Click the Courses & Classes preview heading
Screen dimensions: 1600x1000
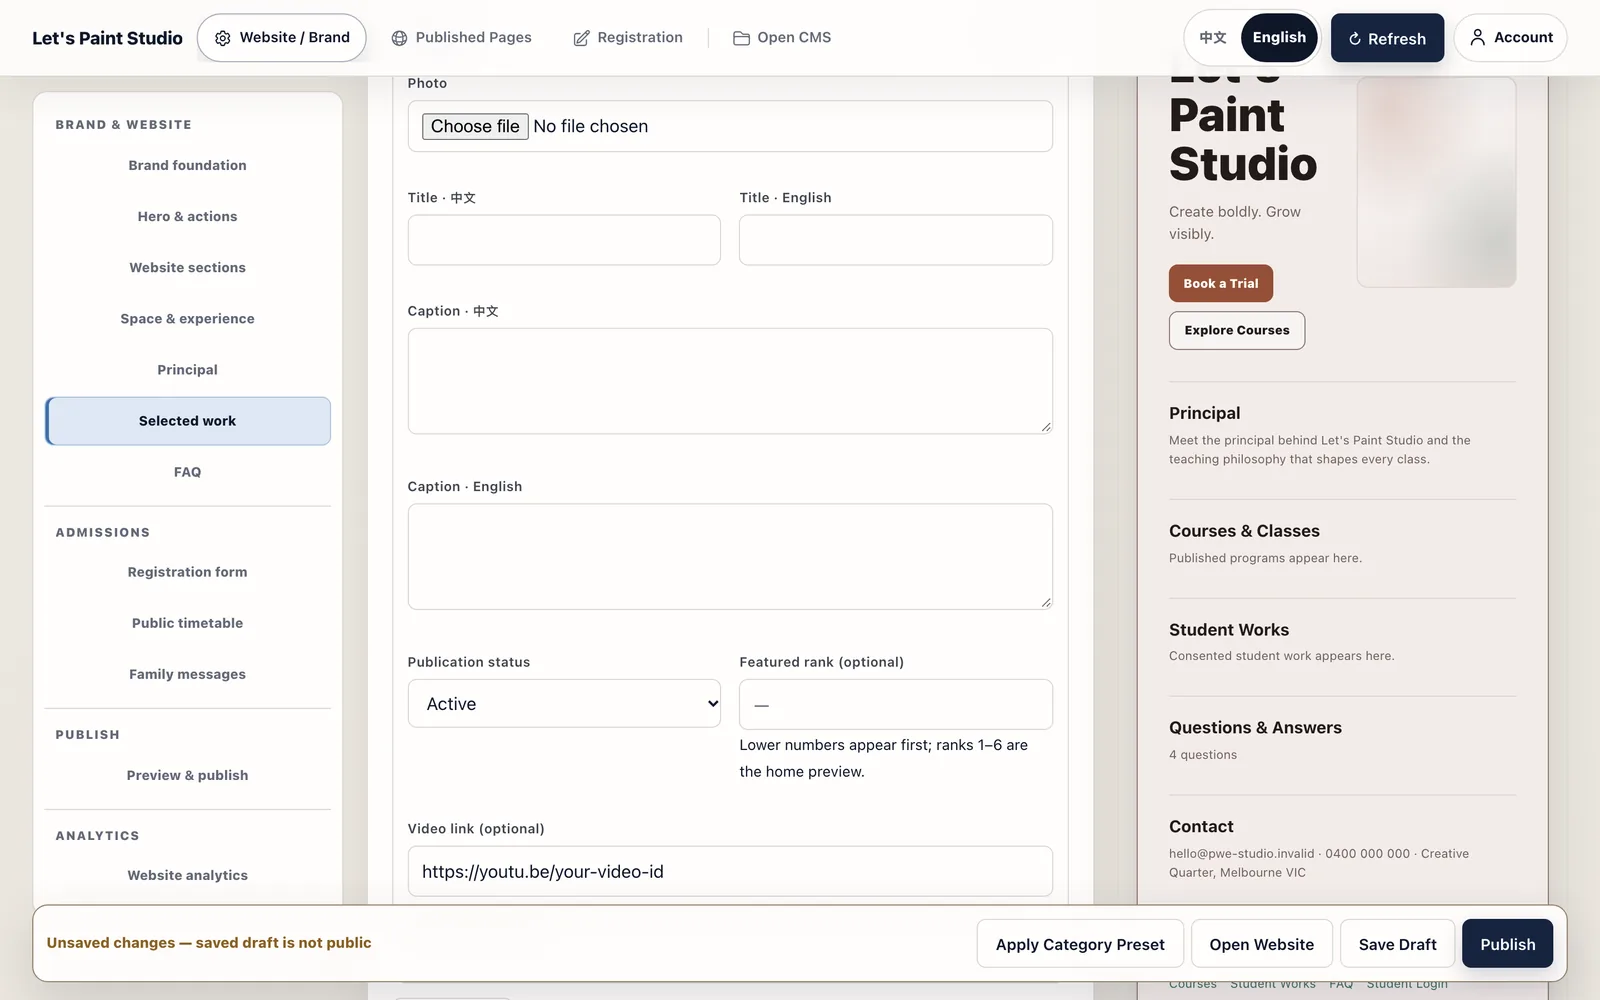(x=1244, y=531)
